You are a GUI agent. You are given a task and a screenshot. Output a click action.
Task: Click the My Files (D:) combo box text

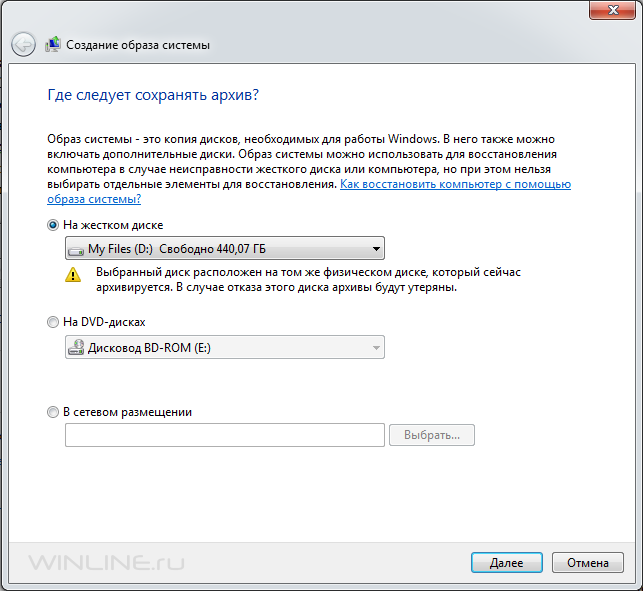click(177, 249)
